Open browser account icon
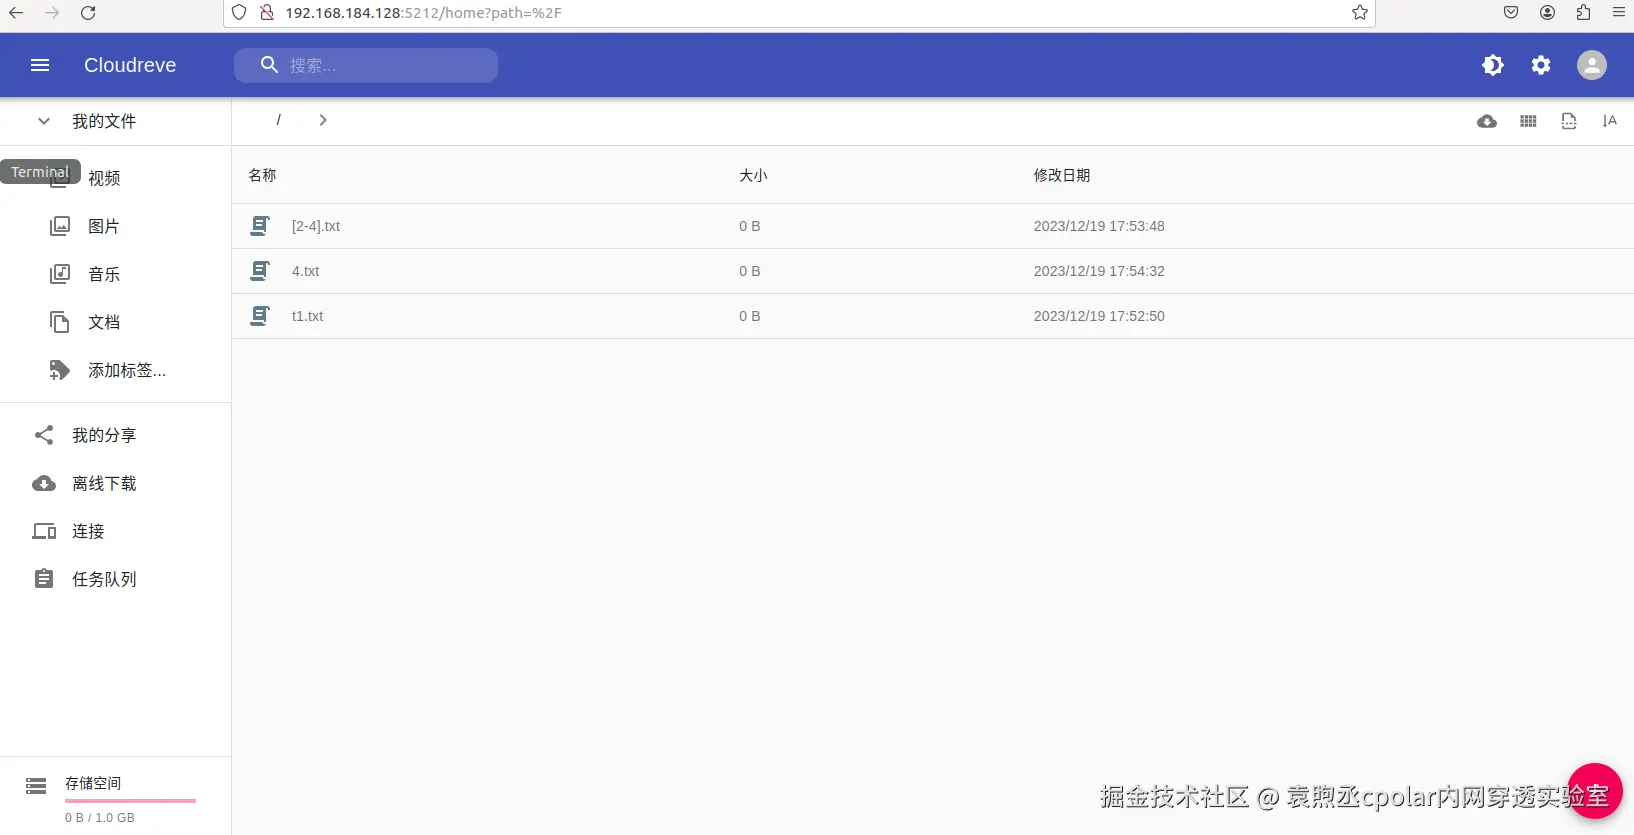The width and height of the screenshot is (1634, 835). coord(1547,13)
